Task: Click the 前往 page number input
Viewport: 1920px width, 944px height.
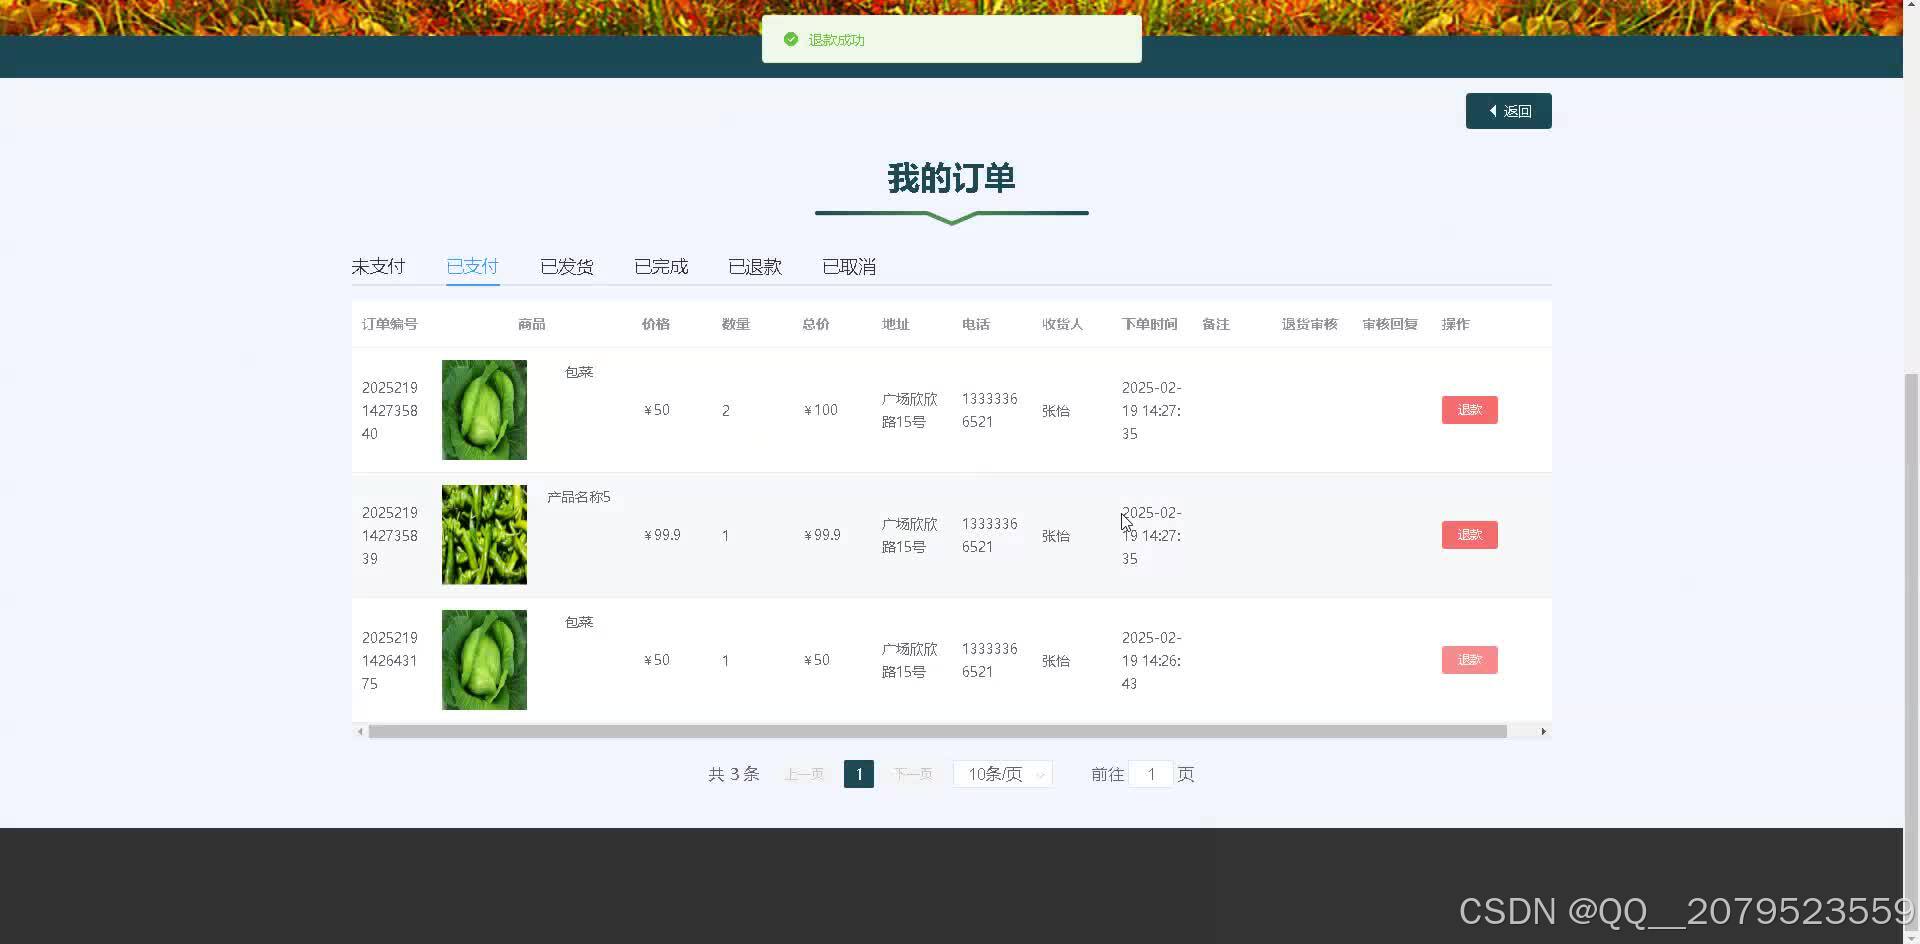Action: (x=1151, y=774)
